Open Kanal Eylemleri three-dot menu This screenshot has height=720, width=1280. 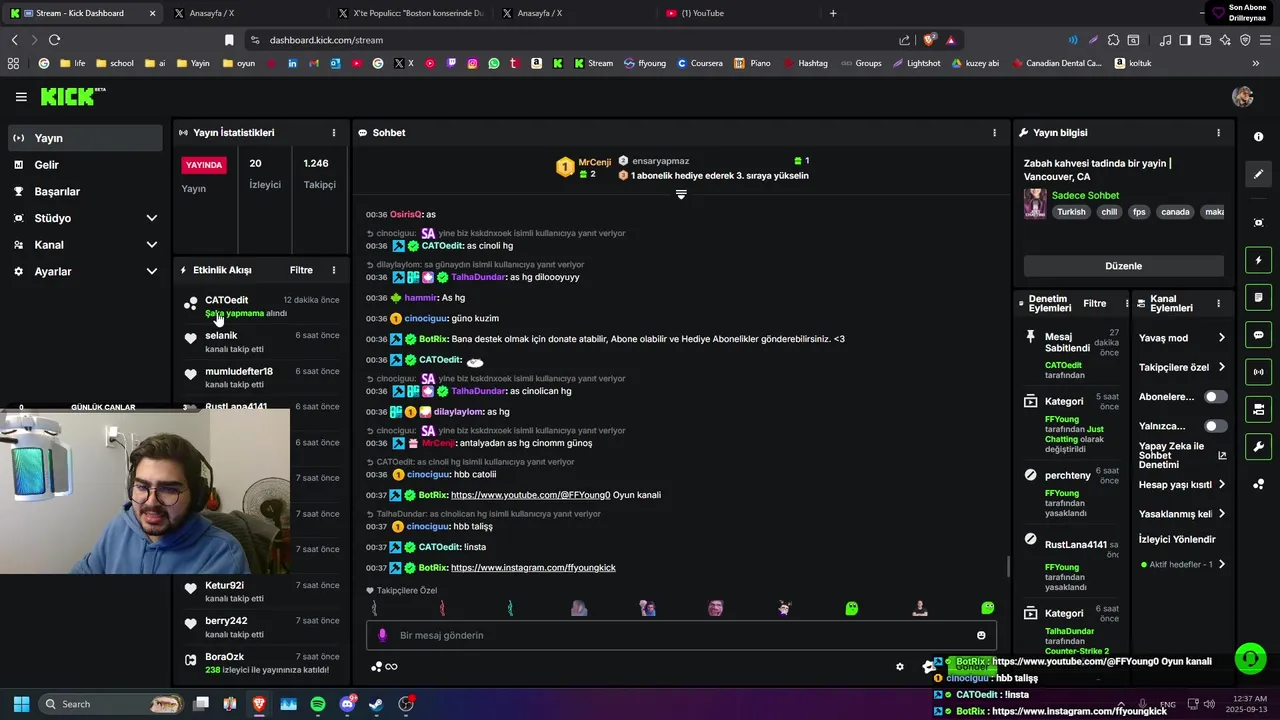click(x=1218, y=303)
